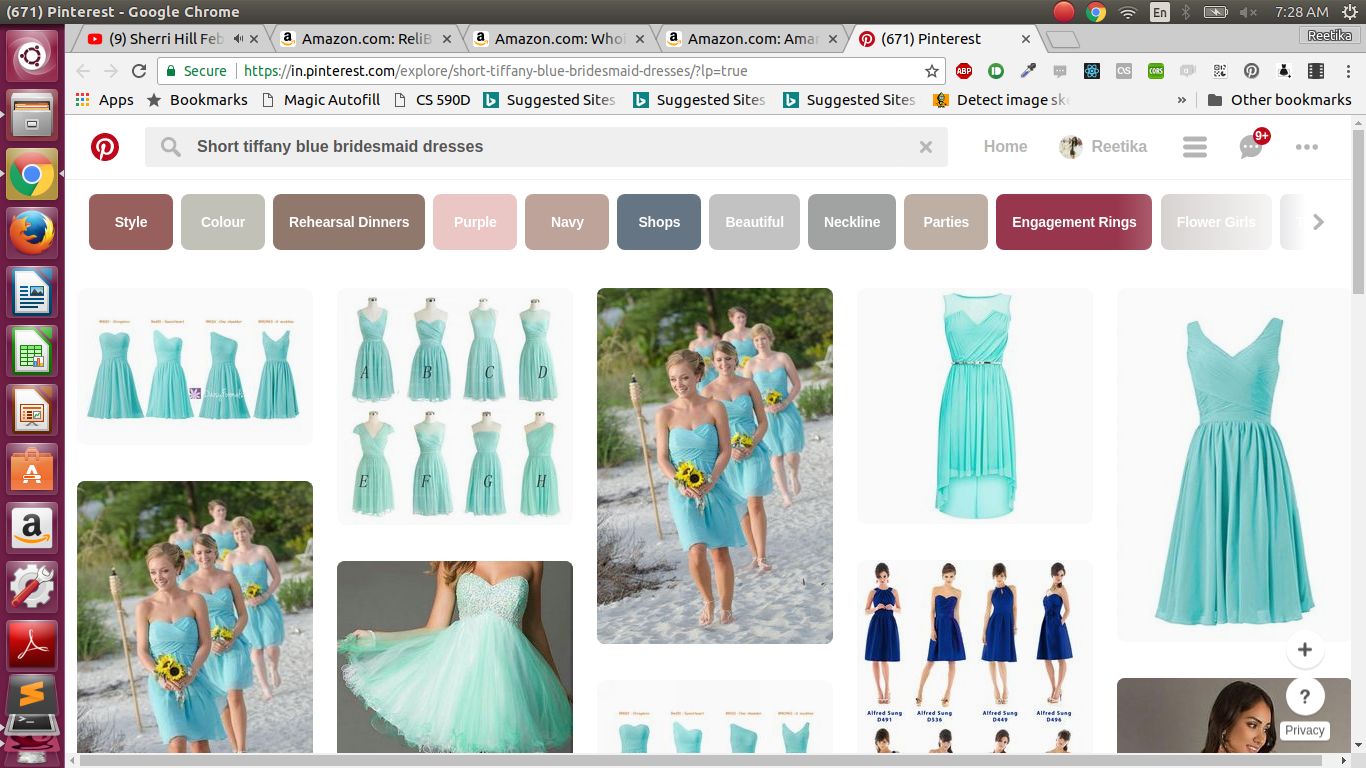Open LibreOffice Writer from the dock
This screenshot has width=1366, height=768.
pos(32,292)
